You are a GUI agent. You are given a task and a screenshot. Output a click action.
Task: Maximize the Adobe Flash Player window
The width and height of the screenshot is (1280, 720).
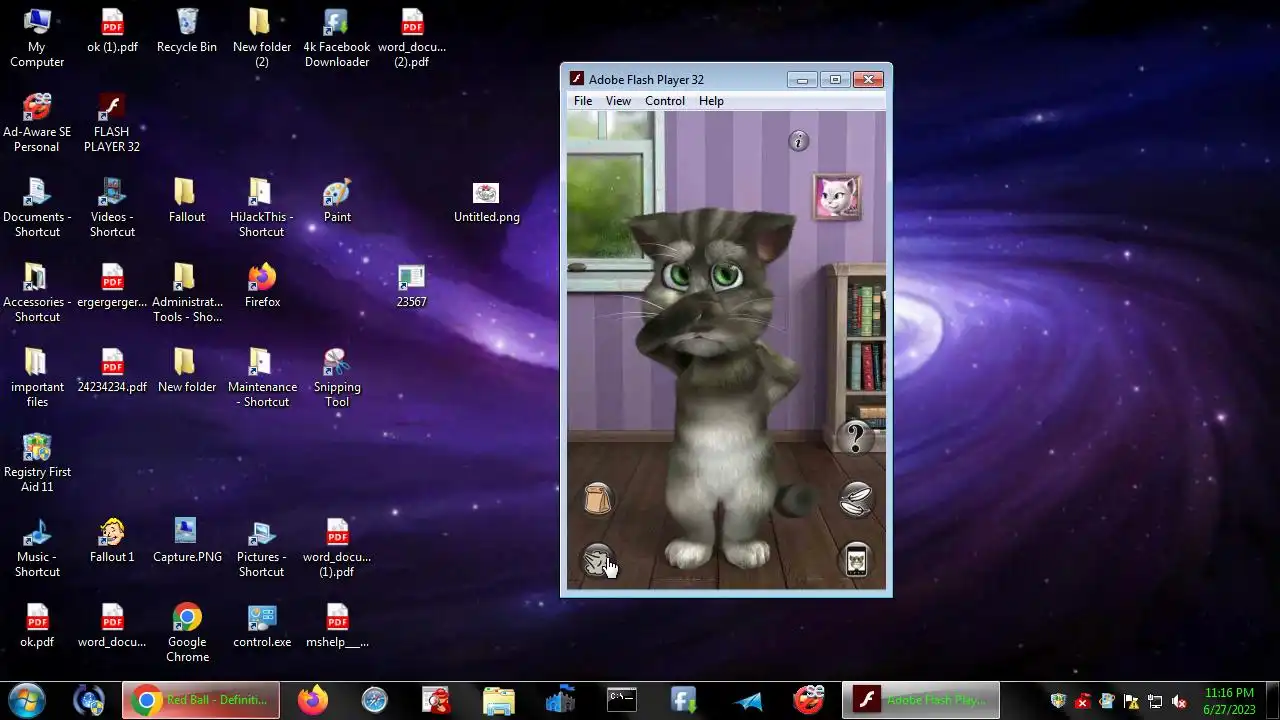coord(835,80)
